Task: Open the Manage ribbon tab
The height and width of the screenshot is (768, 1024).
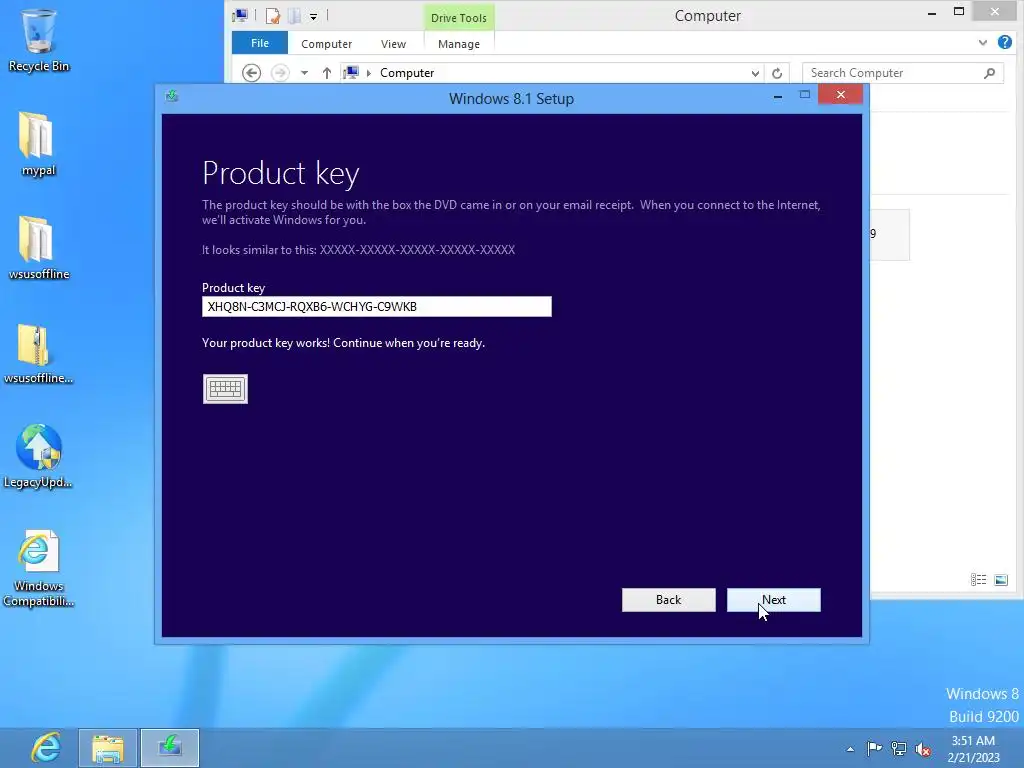Action: coord(459,44)
